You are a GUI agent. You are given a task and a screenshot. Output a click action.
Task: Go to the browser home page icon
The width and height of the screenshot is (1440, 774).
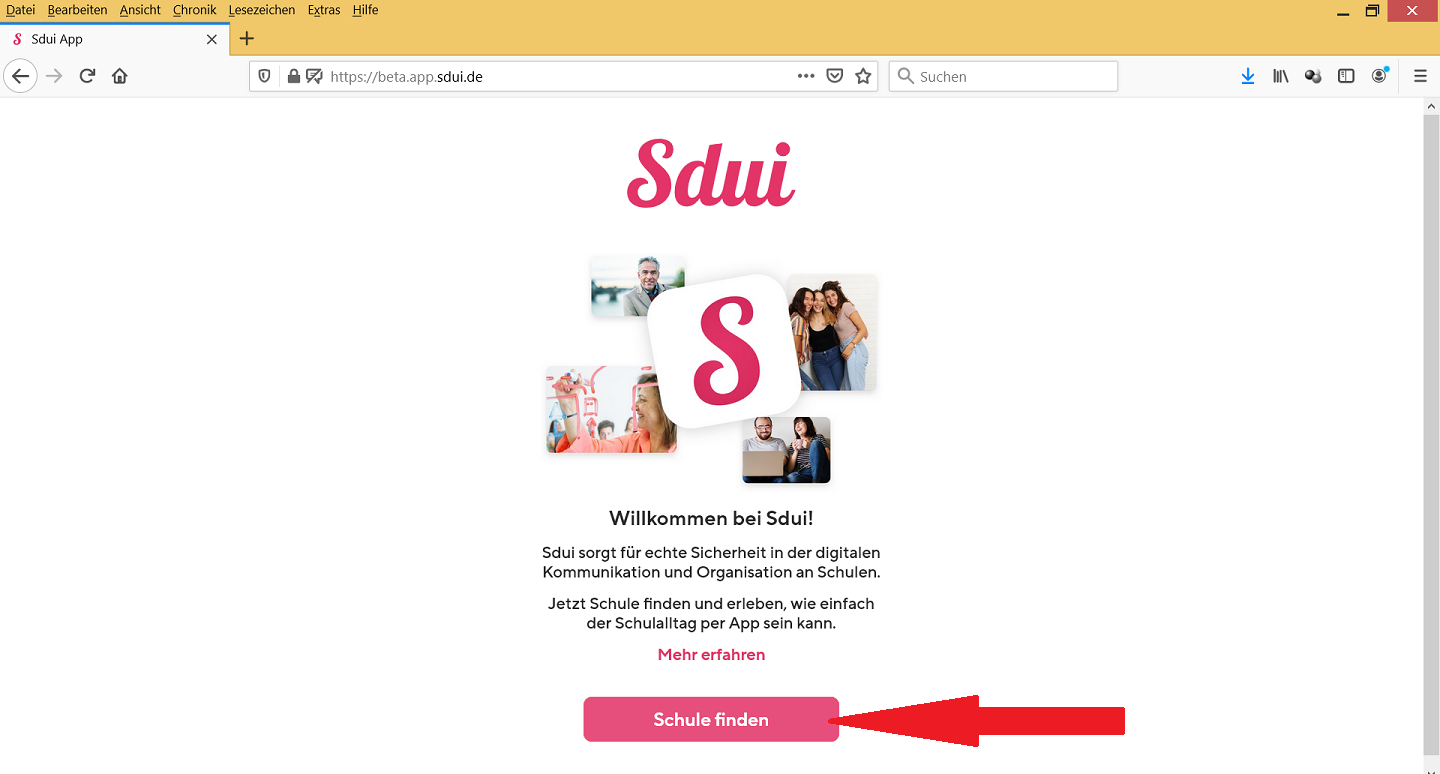point(120,76)
